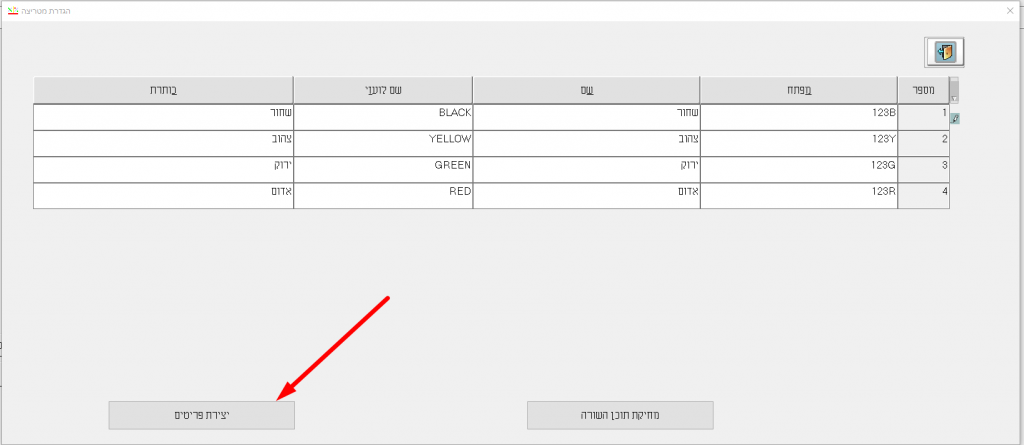
Task: Select row number 3 in the grid
Action: [923, 165]
